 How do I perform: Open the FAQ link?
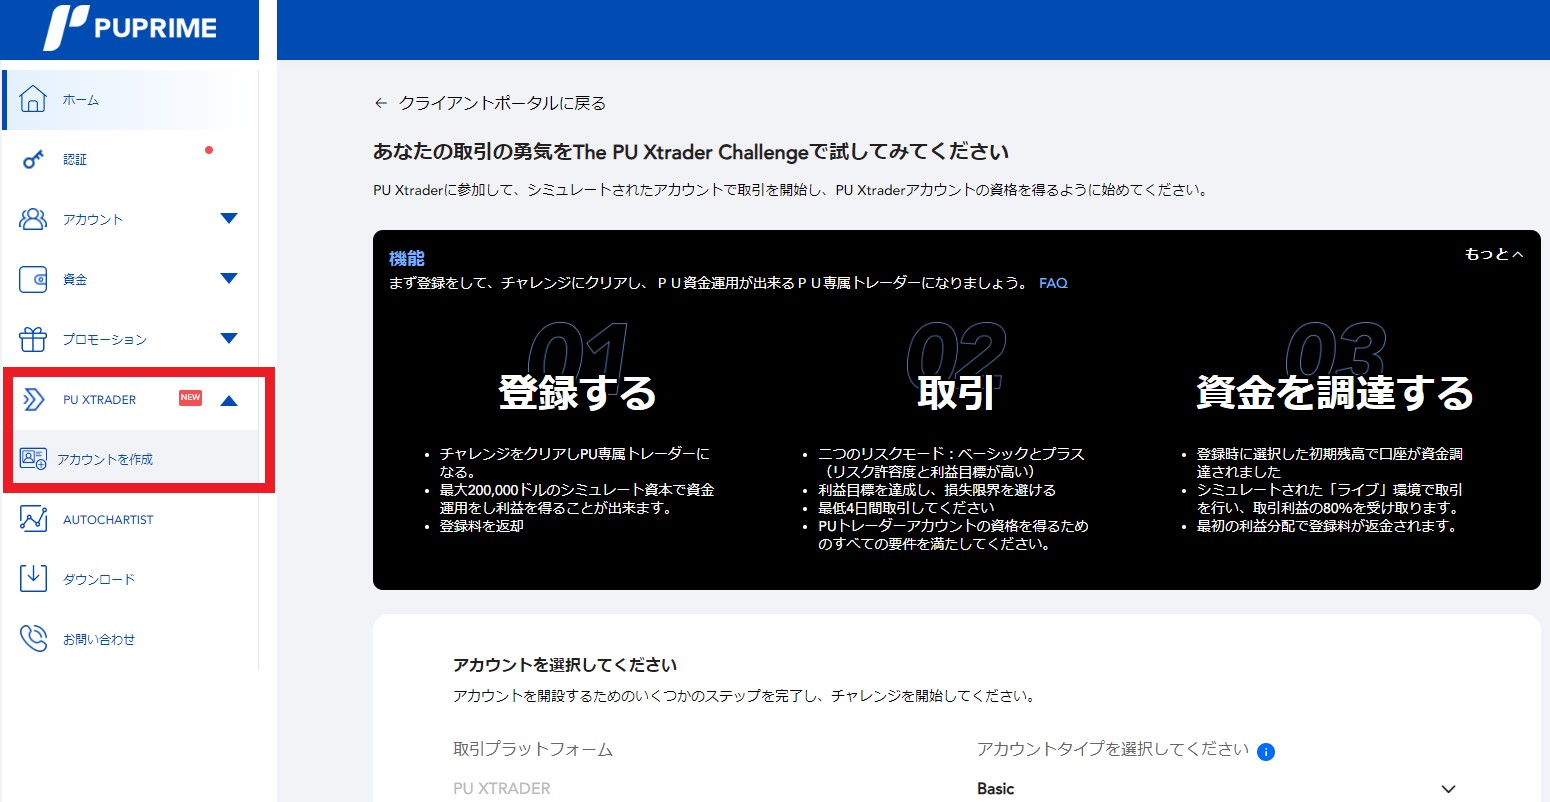(x=1053, y=283)
